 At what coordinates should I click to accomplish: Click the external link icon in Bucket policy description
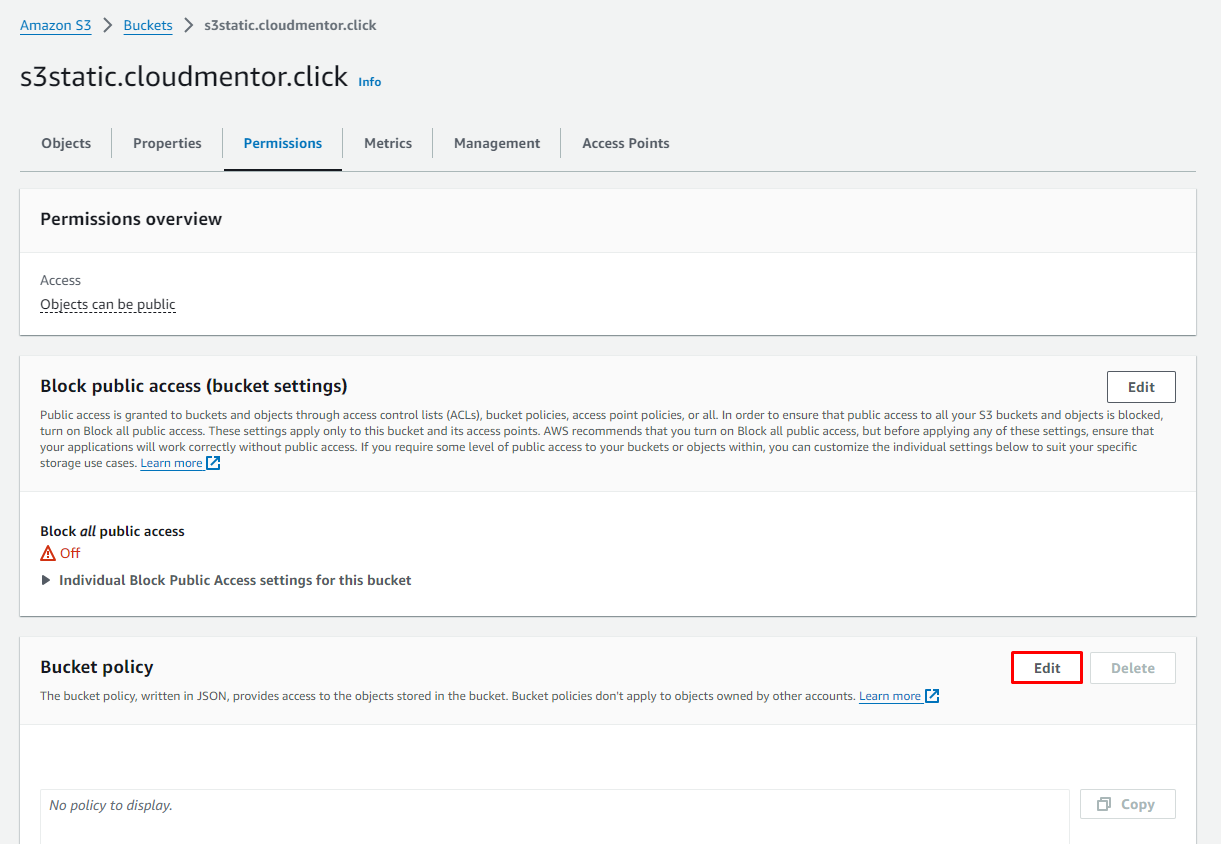932,696
